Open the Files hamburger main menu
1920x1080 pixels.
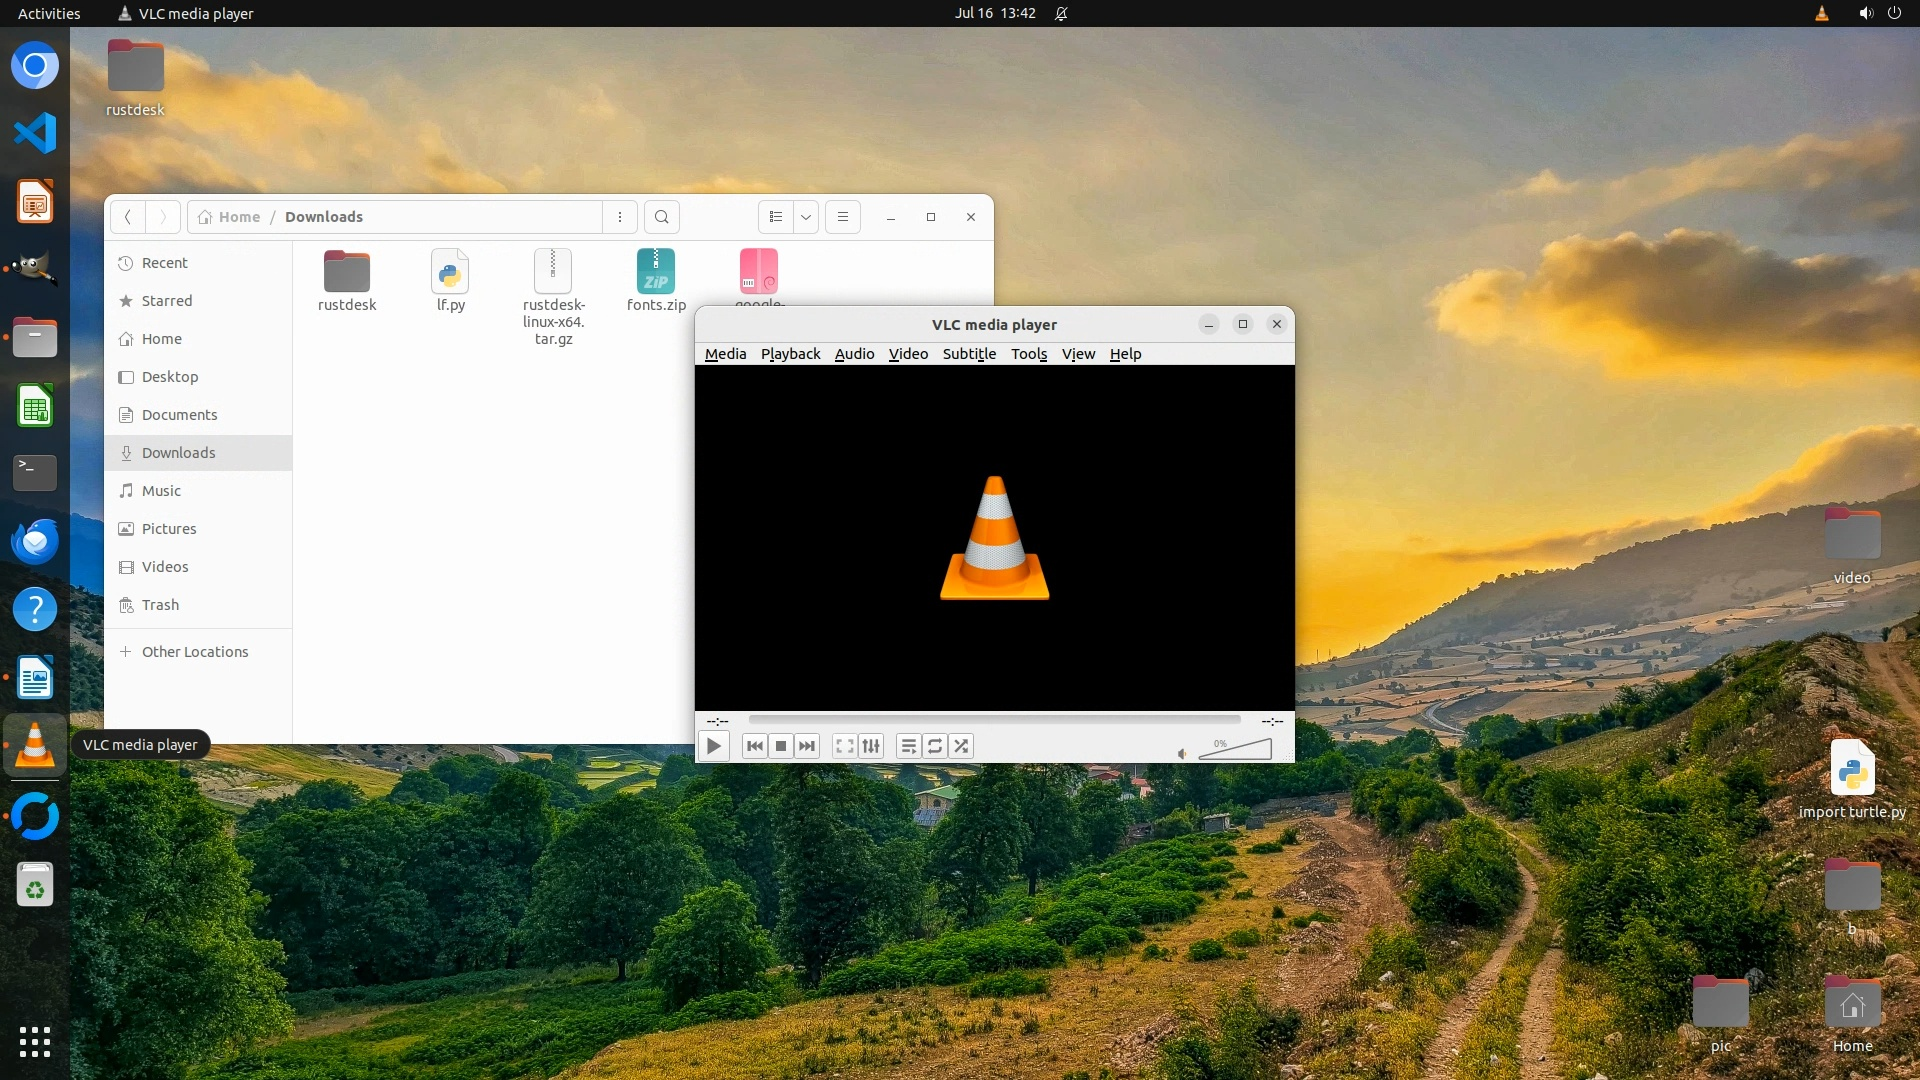[843, 217]
